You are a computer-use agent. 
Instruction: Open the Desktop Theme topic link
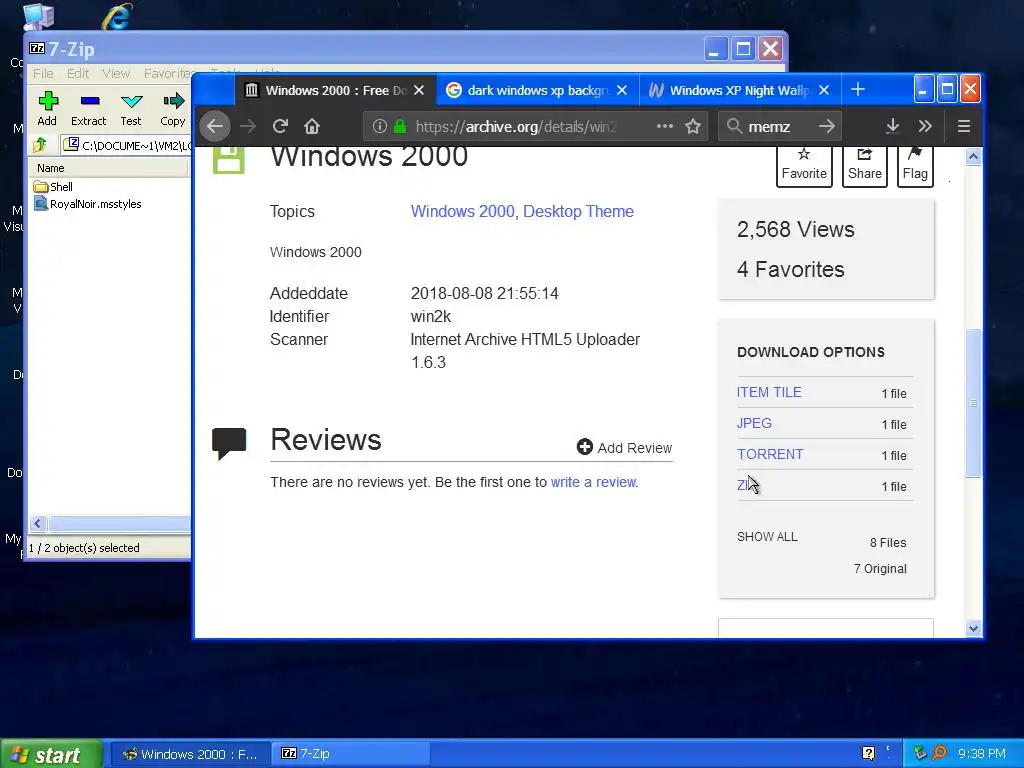[579, 211]
